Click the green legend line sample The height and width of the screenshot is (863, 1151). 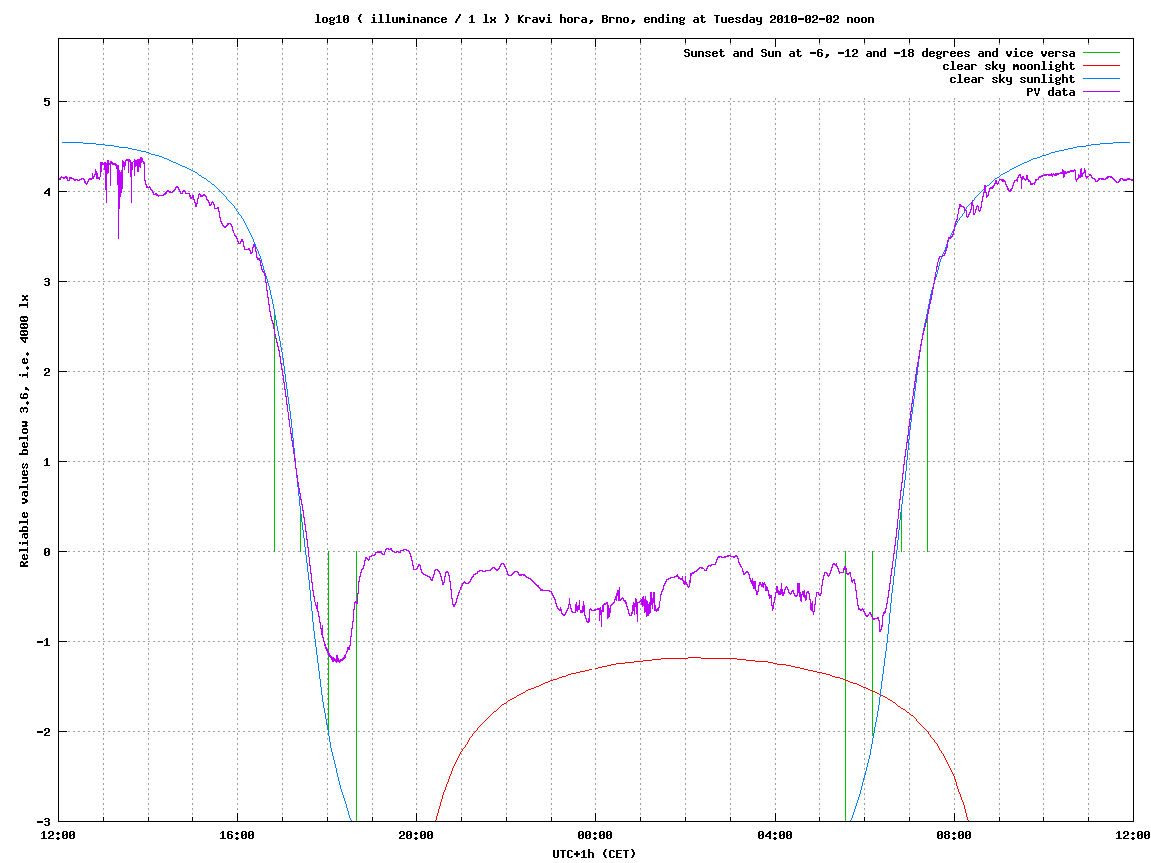tap(1101, 53)
